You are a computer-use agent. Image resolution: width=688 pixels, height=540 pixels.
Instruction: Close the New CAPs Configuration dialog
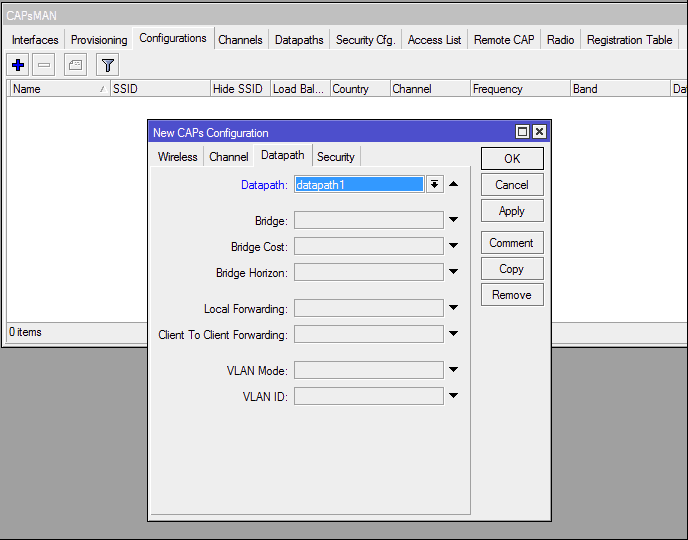pyautogui.click(x=539, y=132)
